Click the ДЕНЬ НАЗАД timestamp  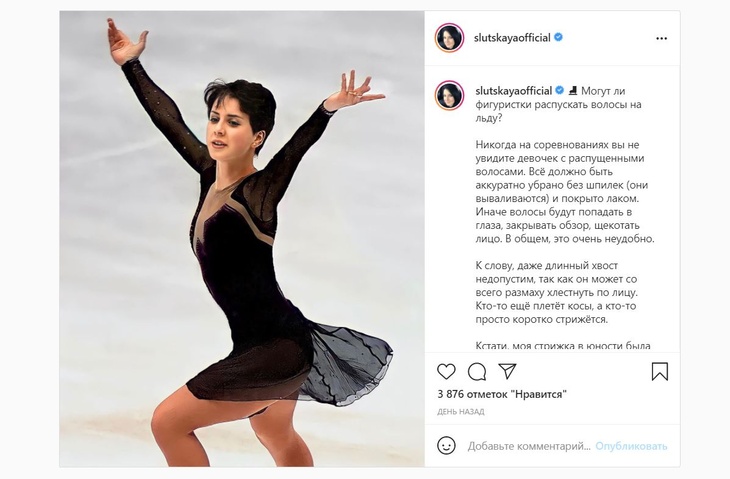coord(460,412)
